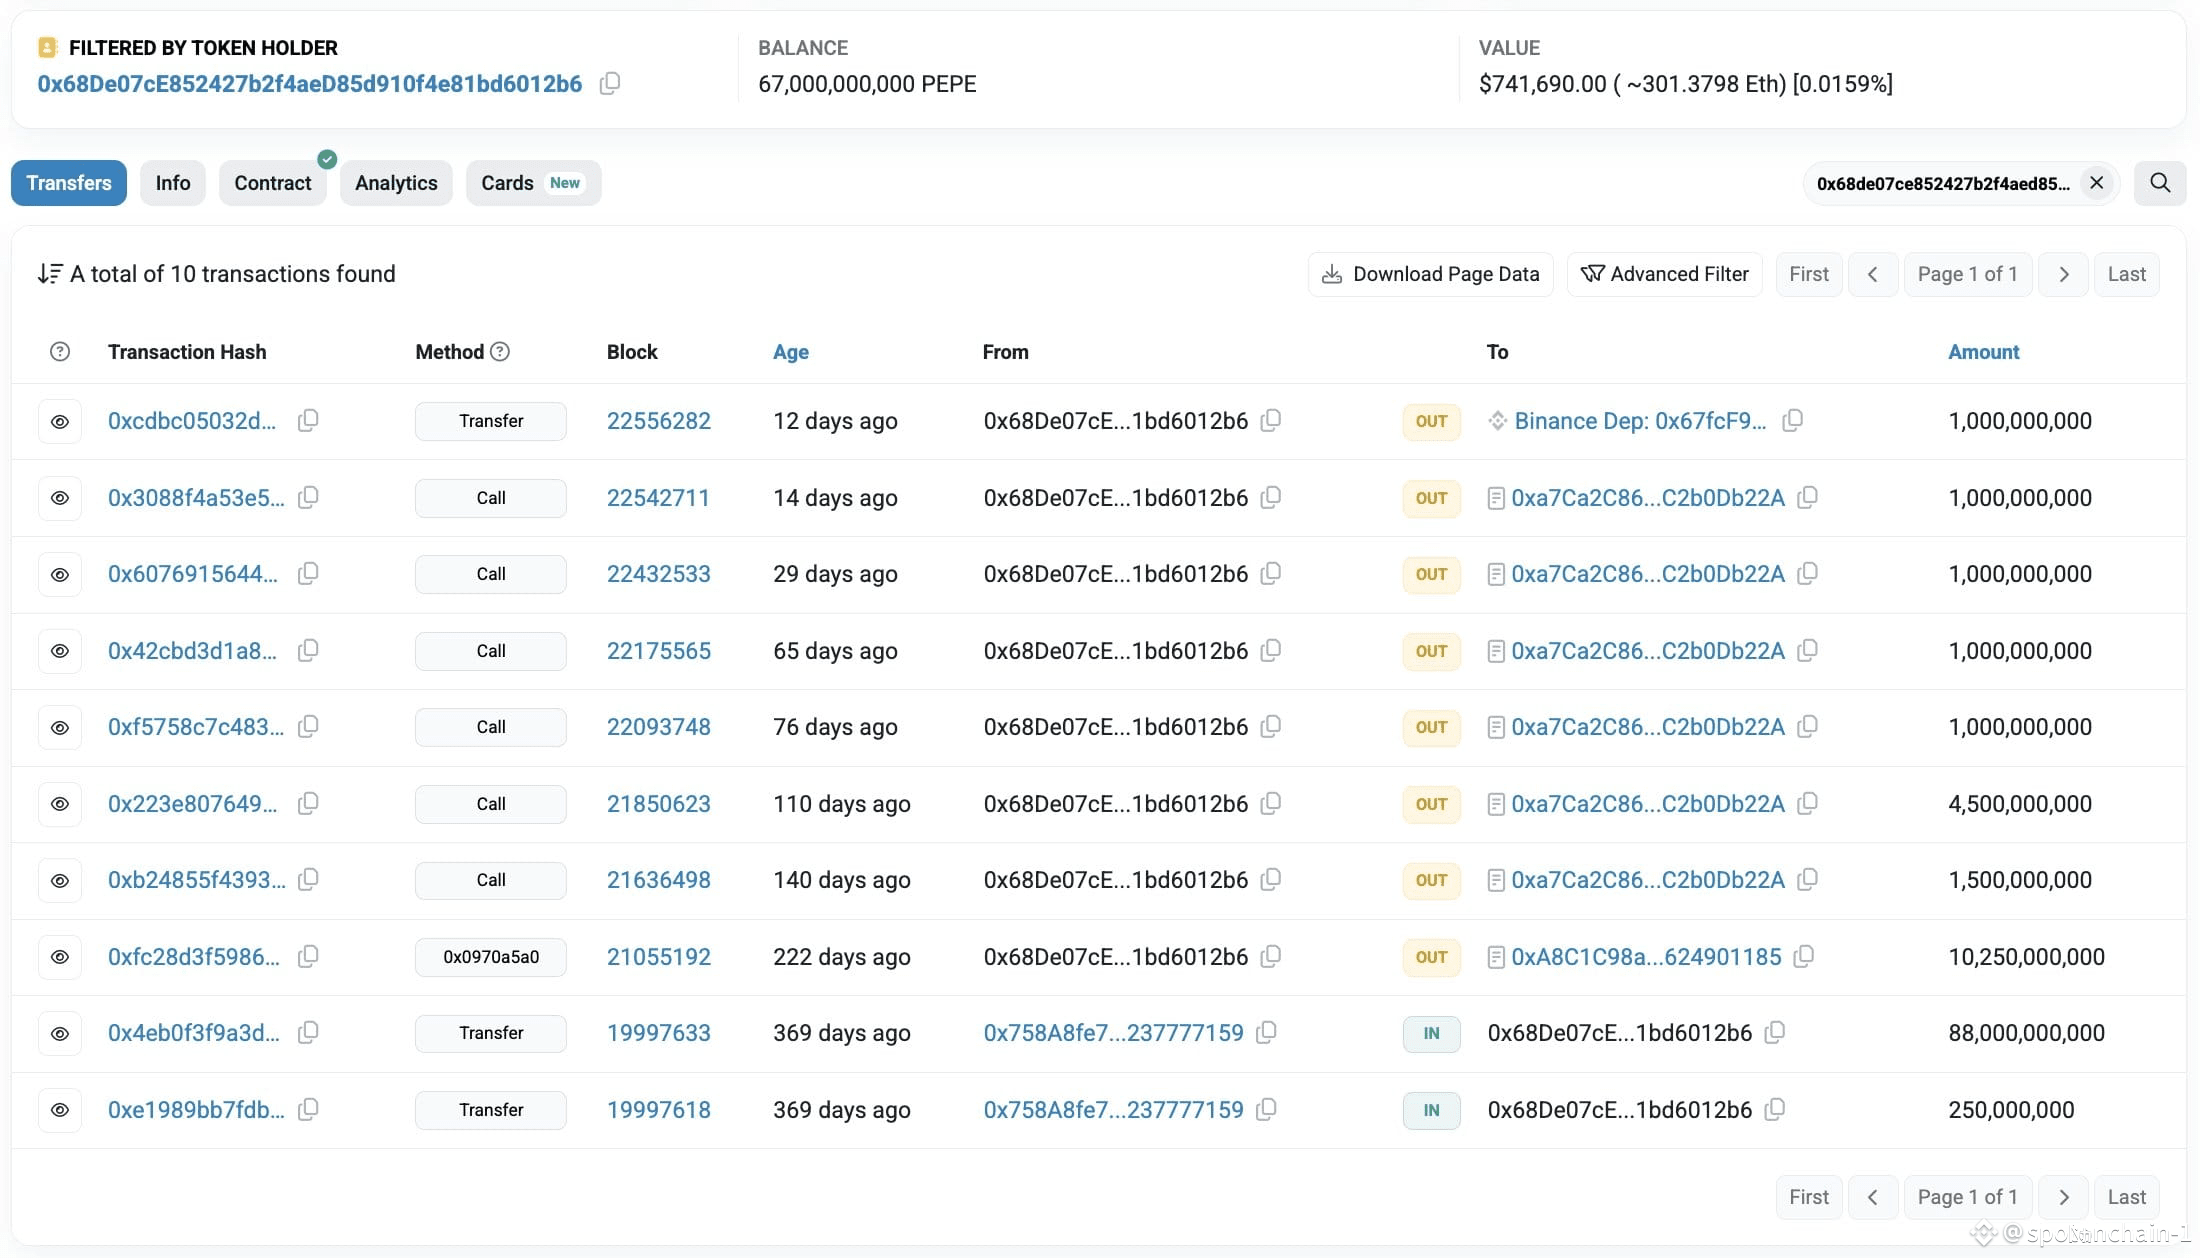Copy the From address in block 22542711 row
The width and height of the screenshot is (2200, 1258).
tap(1271, 498)
